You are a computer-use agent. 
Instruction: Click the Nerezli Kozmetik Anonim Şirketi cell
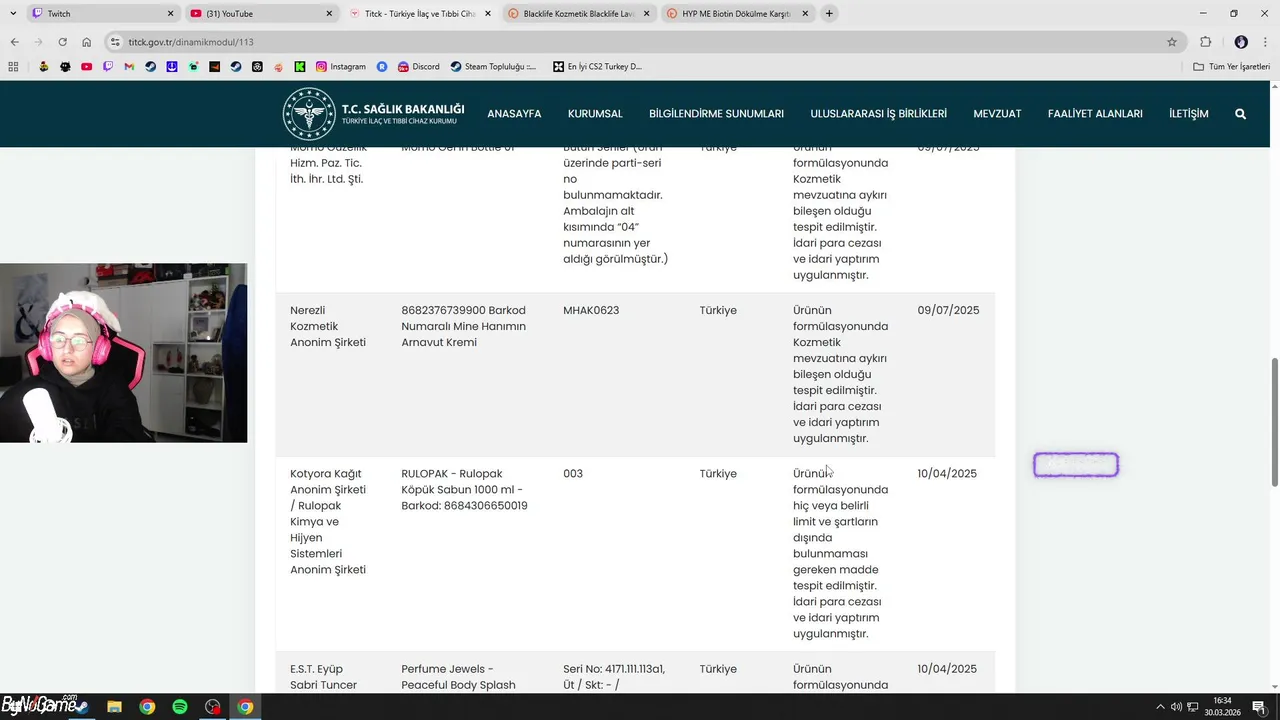tap(328, 326)
